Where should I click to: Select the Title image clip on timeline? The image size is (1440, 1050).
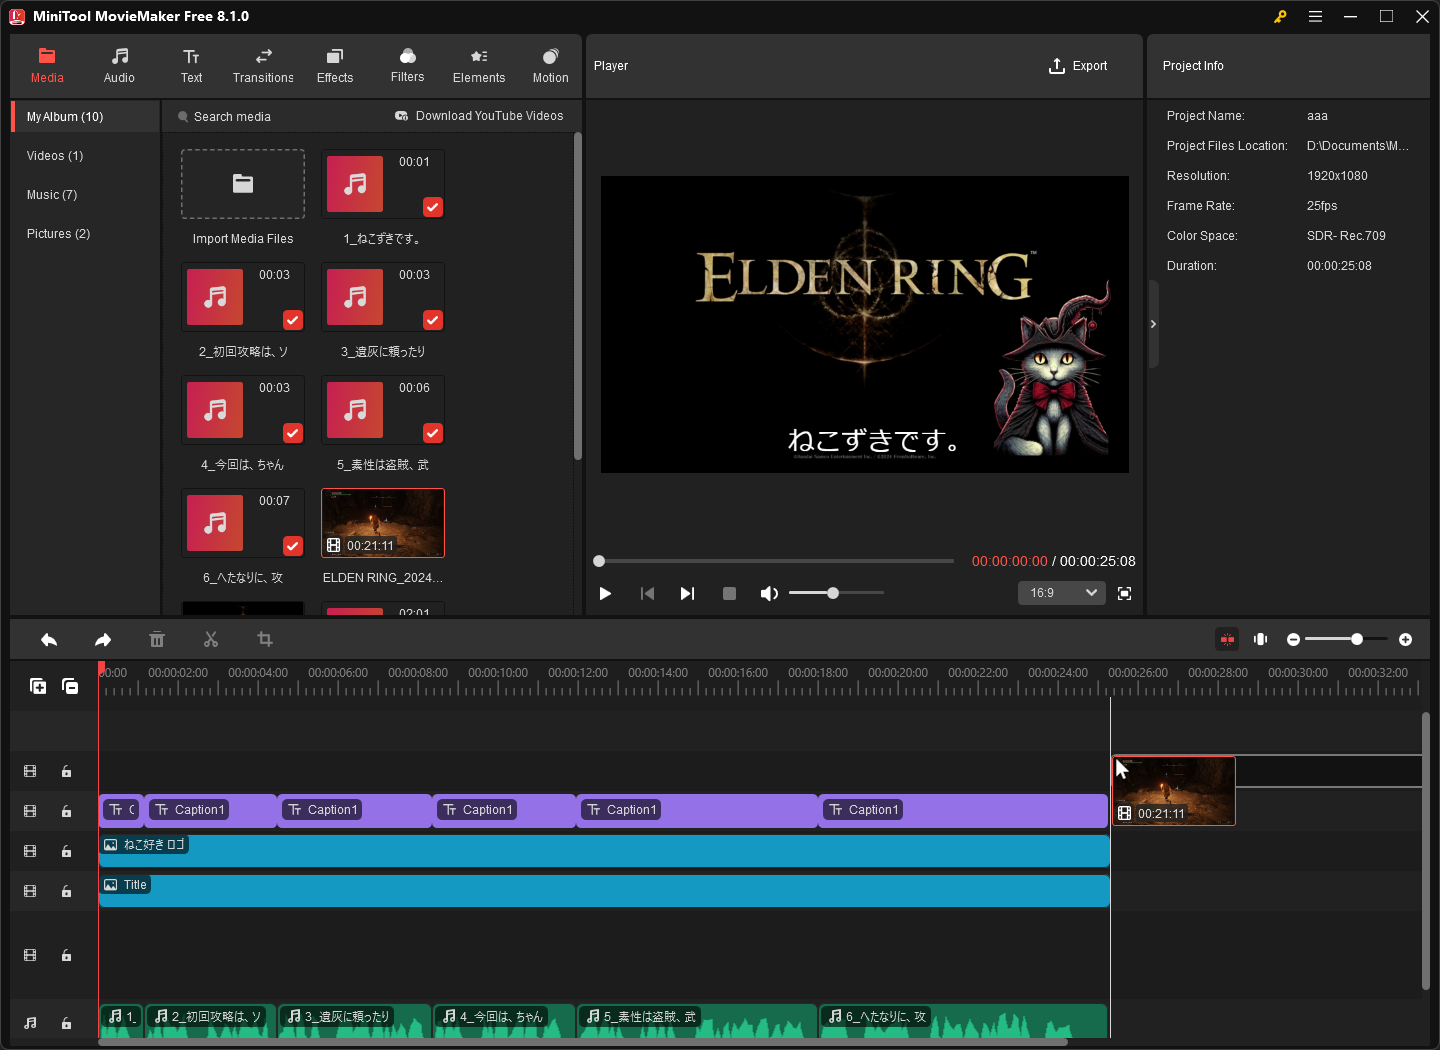coord(604,891)
